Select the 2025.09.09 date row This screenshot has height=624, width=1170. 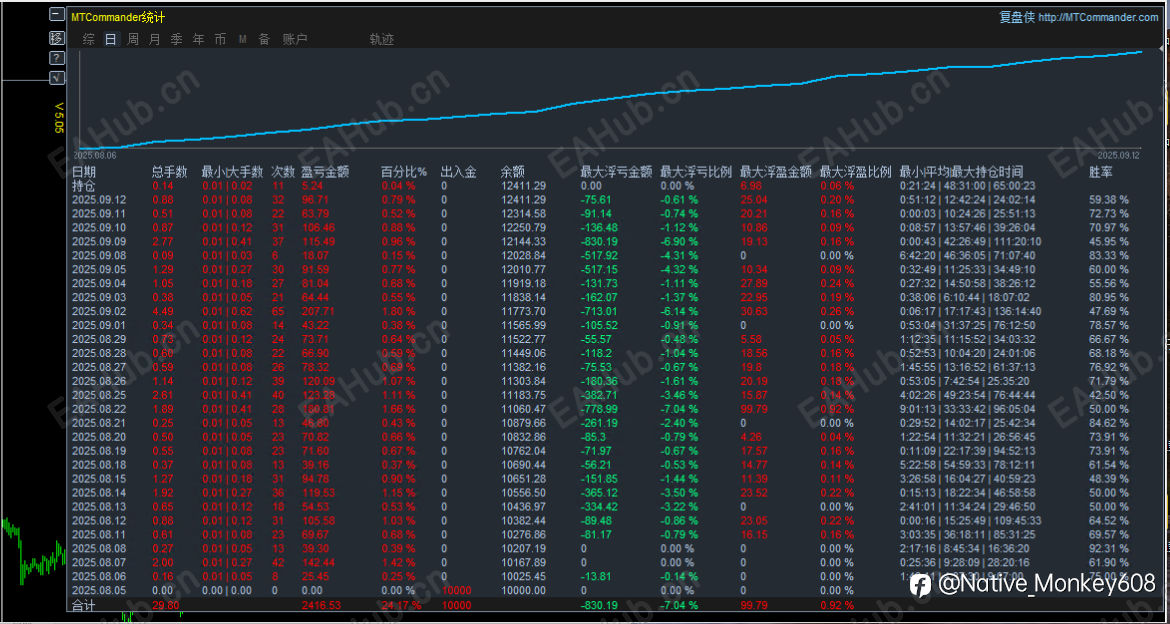pyautogui.click(x=98, y=241)
